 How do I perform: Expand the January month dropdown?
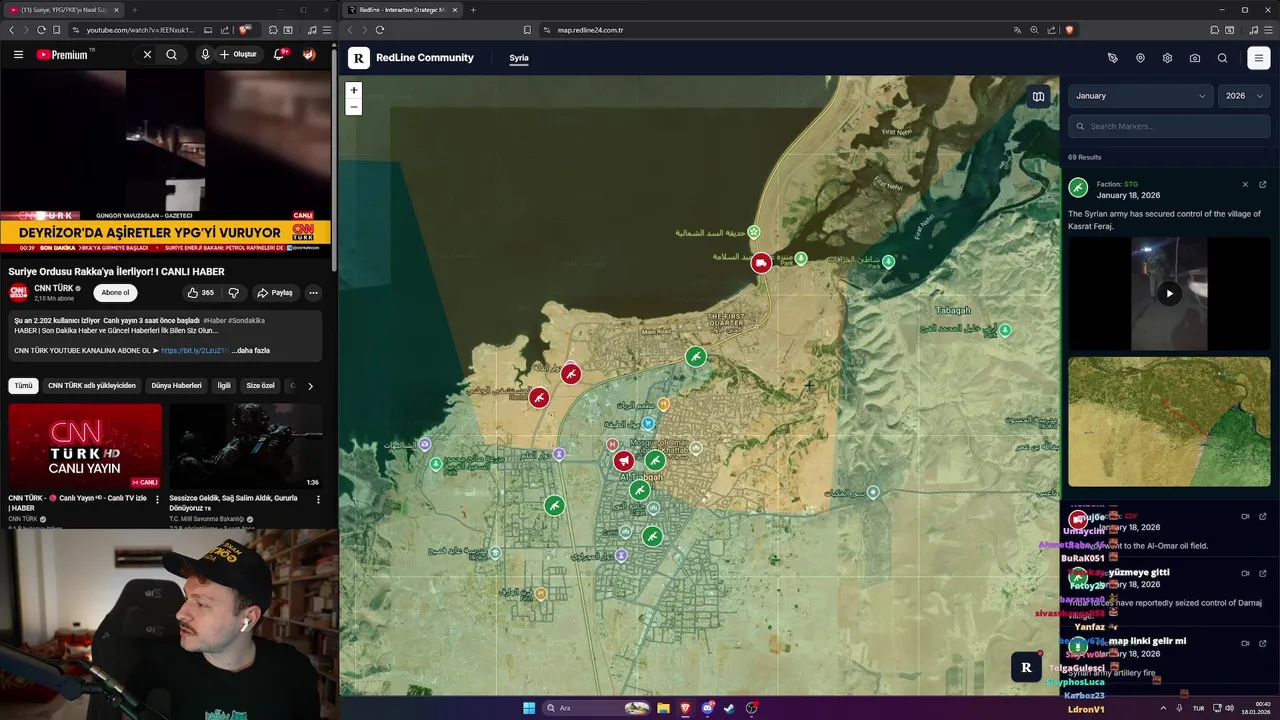pyautogui.click(x=1140, y=96)
